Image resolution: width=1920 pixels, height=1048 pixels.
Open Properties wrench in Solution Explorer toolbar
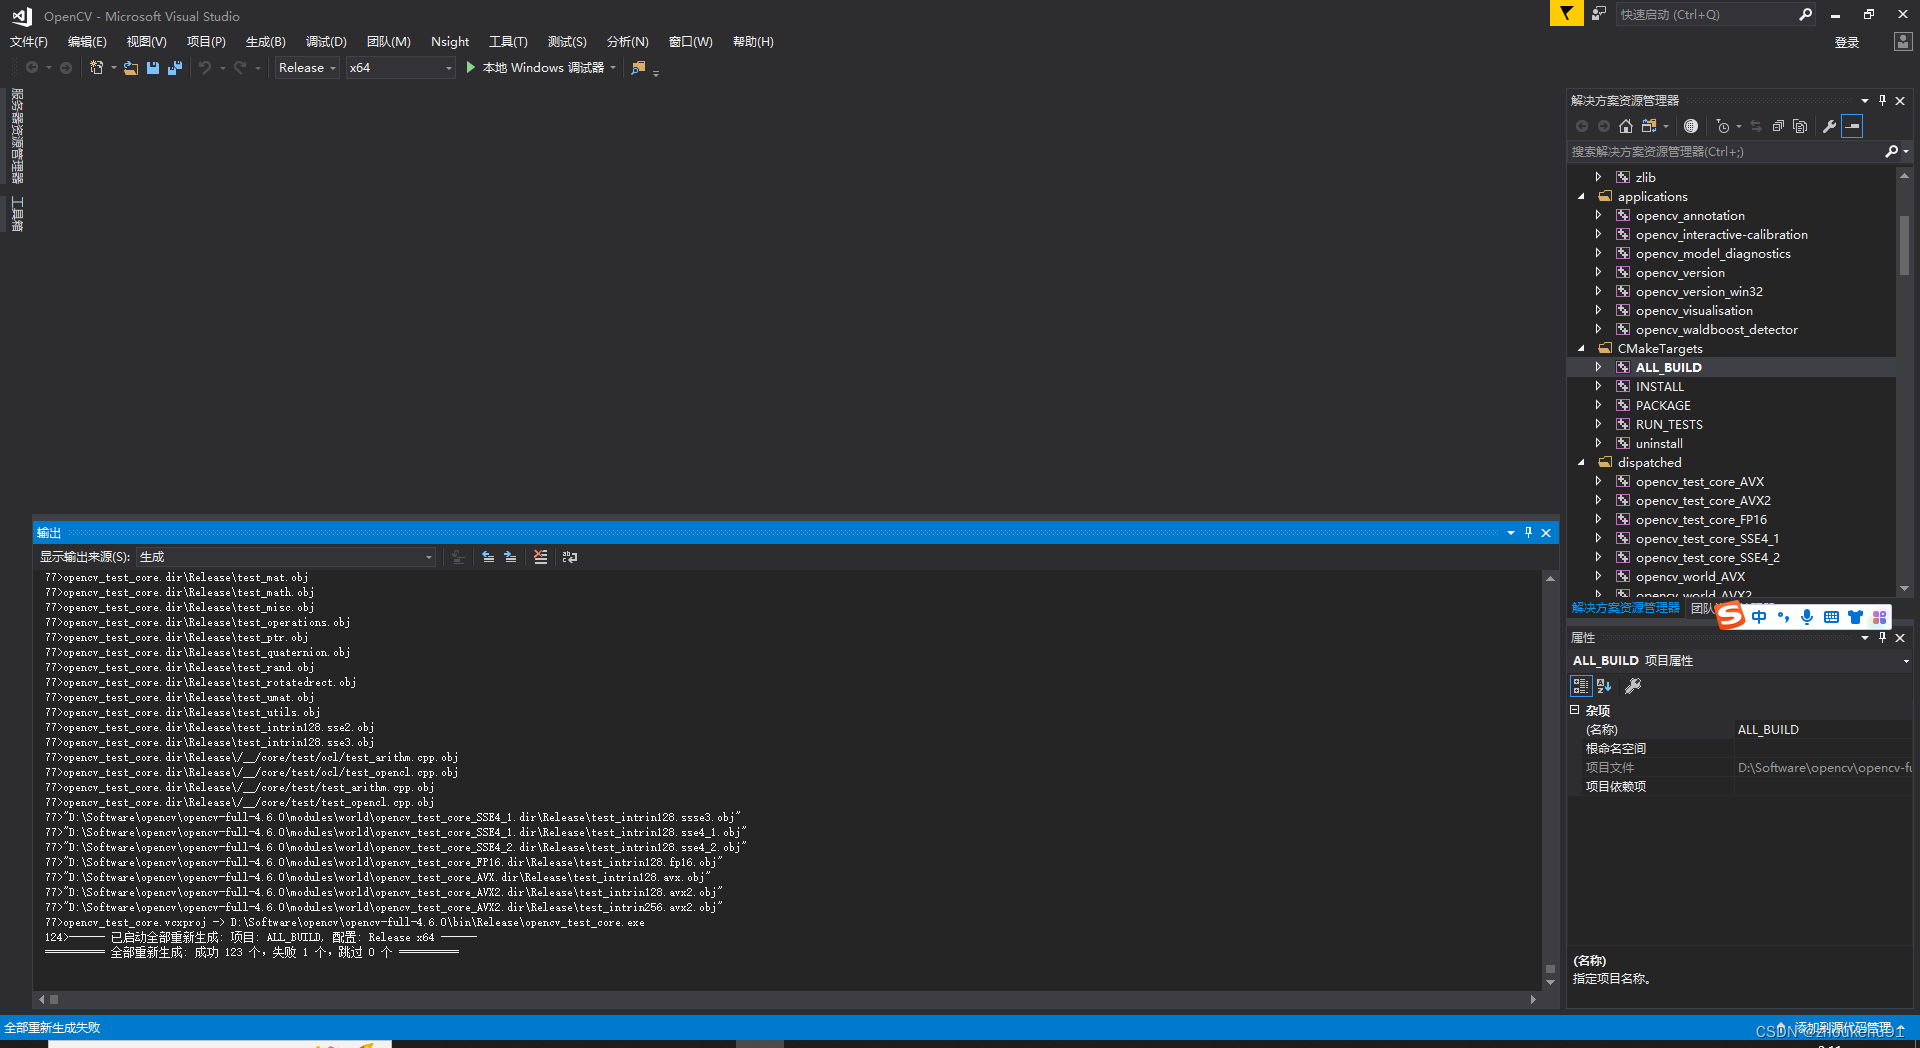pos(1829,126)
